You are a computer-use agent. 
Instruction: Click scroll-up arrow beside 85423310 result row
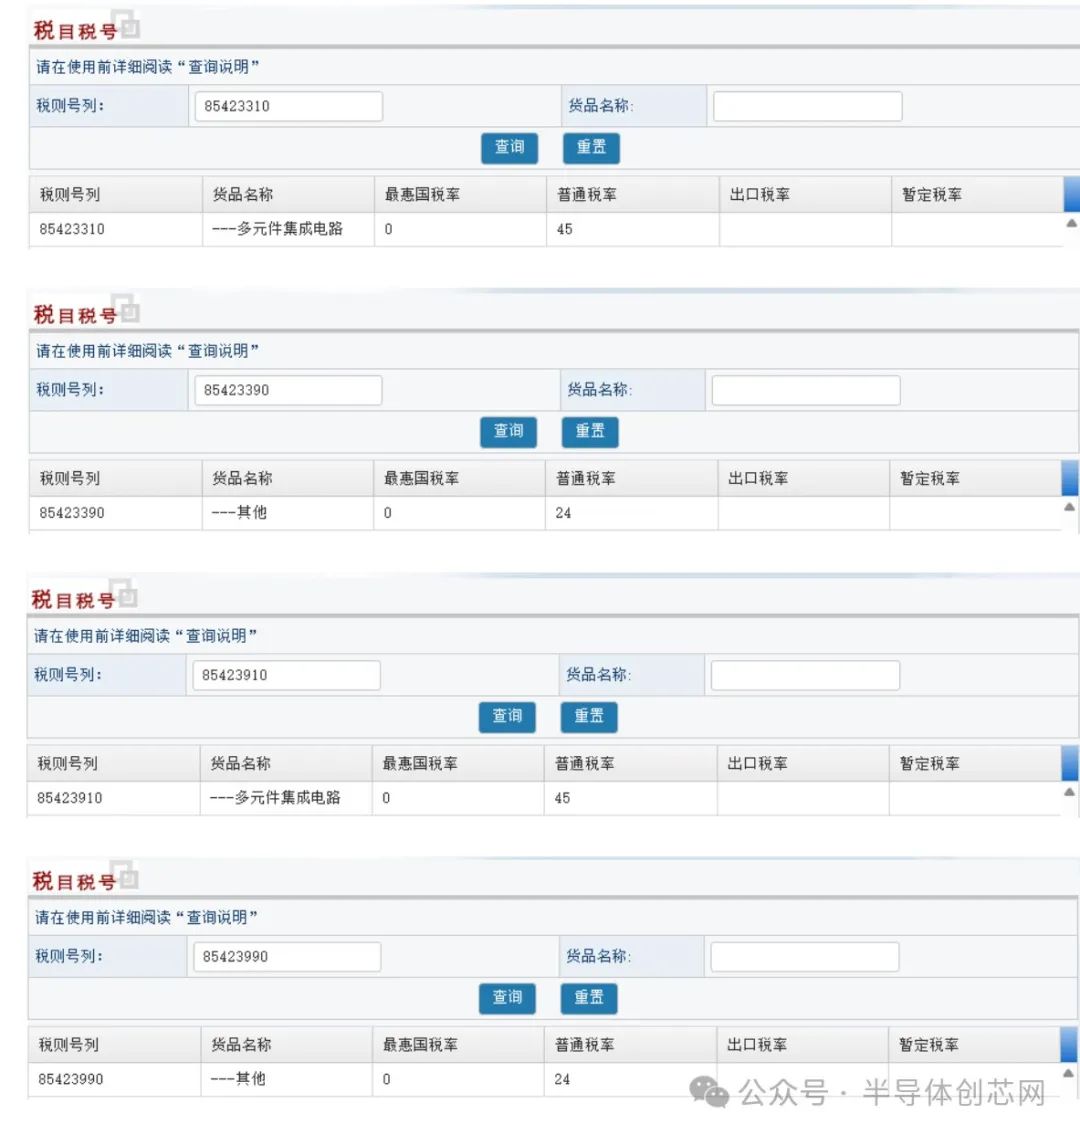click(x=1071, y=224)
